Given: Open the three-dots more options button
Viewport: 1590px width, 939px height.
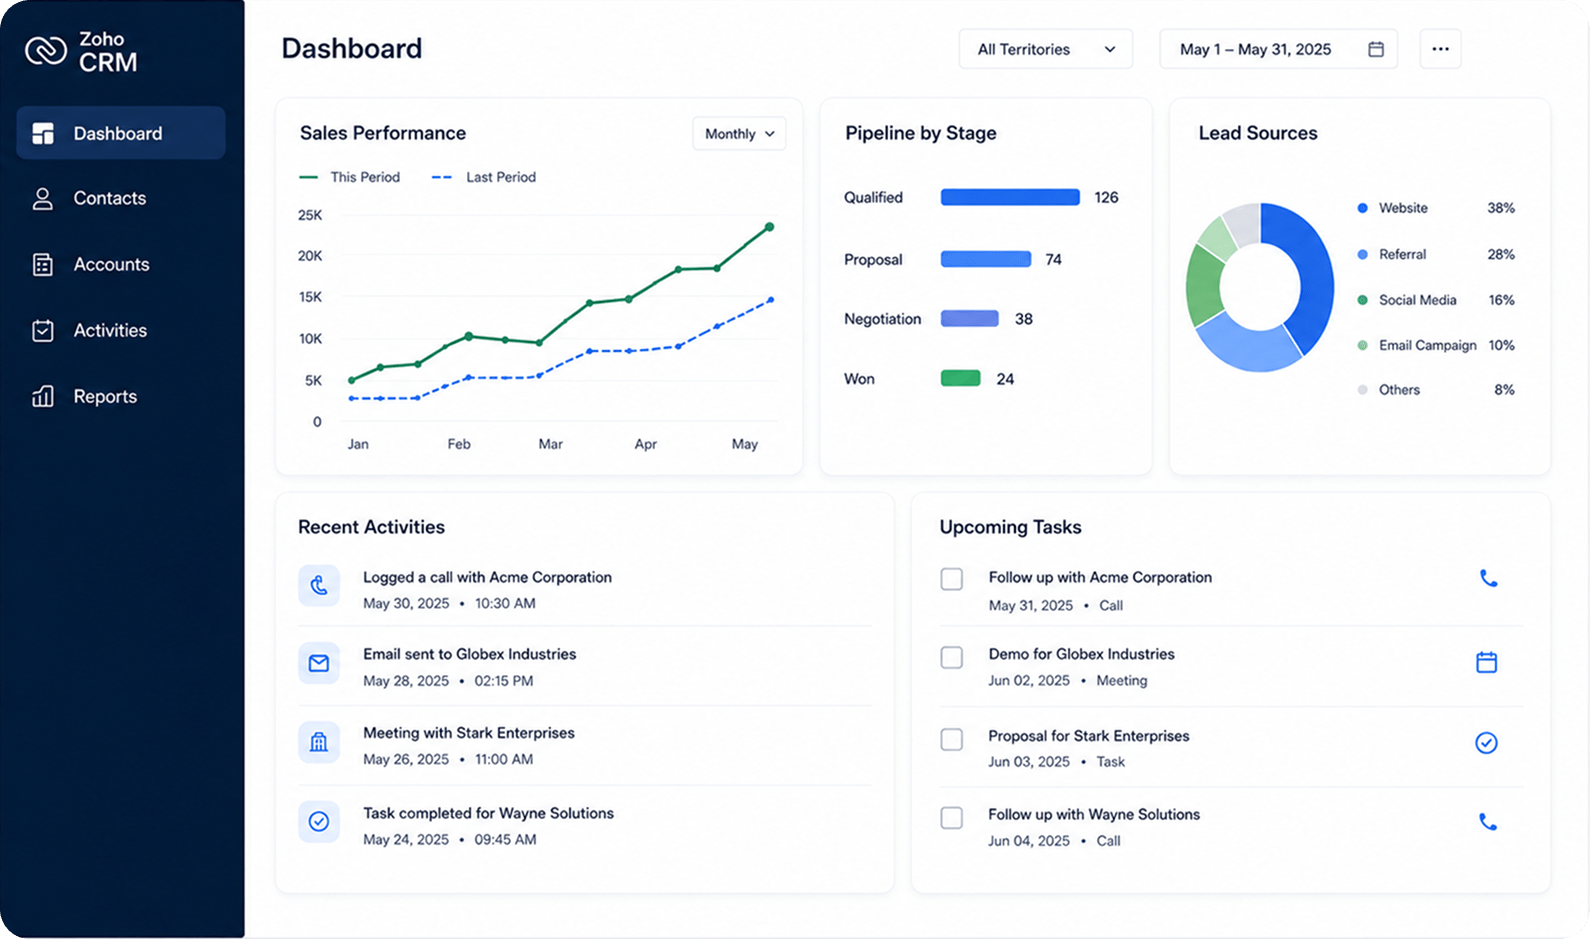Looking at the screenshot, I should coord(1440,49).
